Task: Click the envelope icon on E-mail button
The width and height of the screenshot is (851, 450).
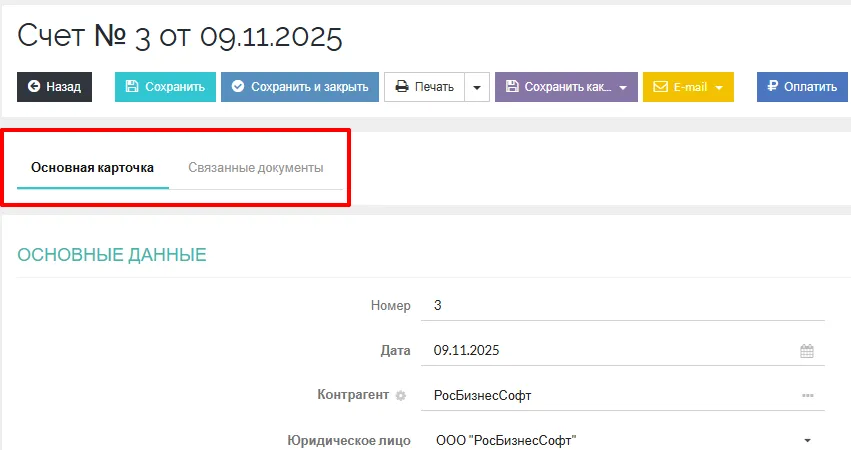Action: point(660,87)
